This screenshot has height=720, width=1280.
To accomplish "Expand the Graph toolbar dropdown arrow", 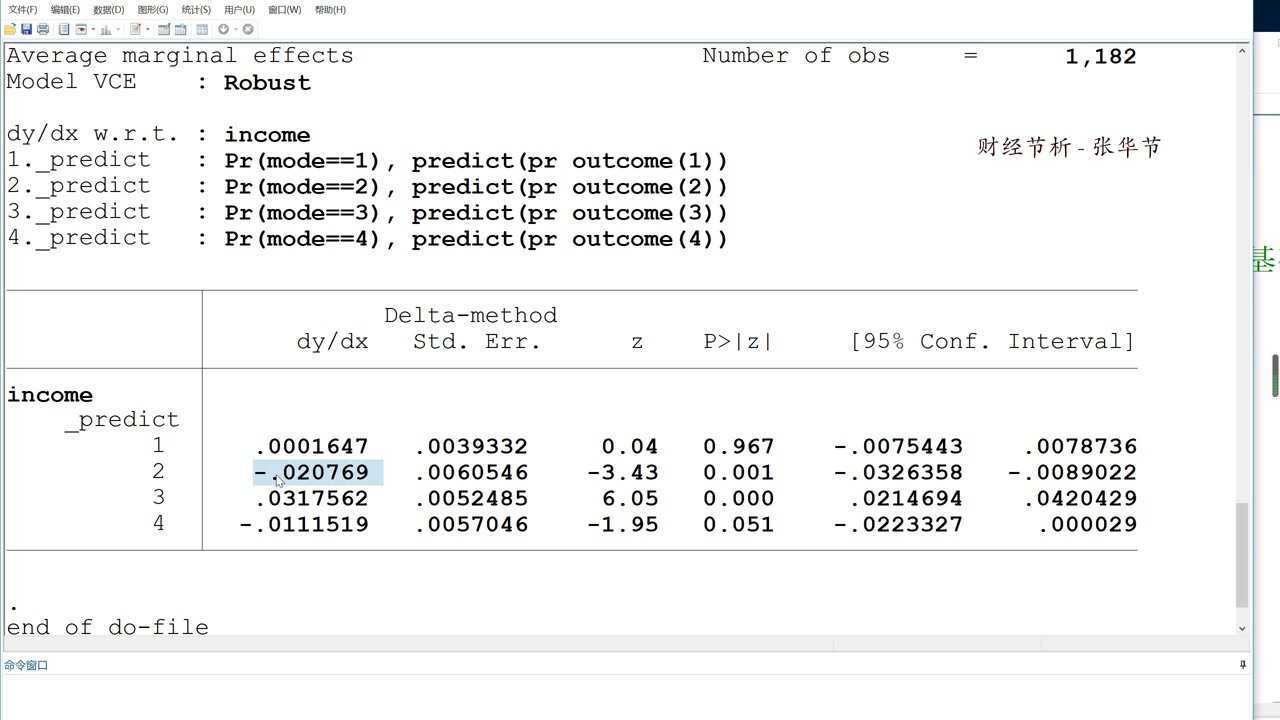I will click(119, 30).
